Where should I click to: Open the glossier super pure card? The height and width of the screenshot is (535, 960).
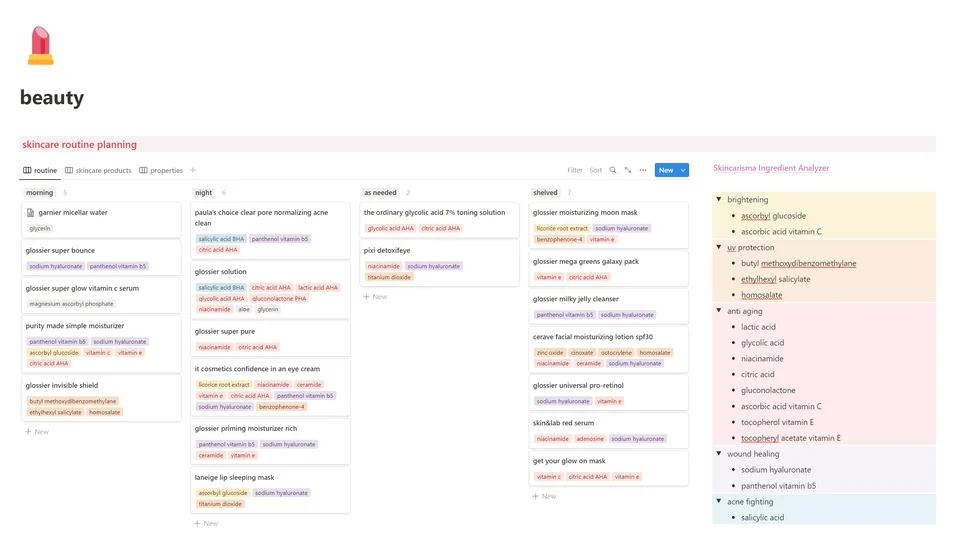[270, 339]
